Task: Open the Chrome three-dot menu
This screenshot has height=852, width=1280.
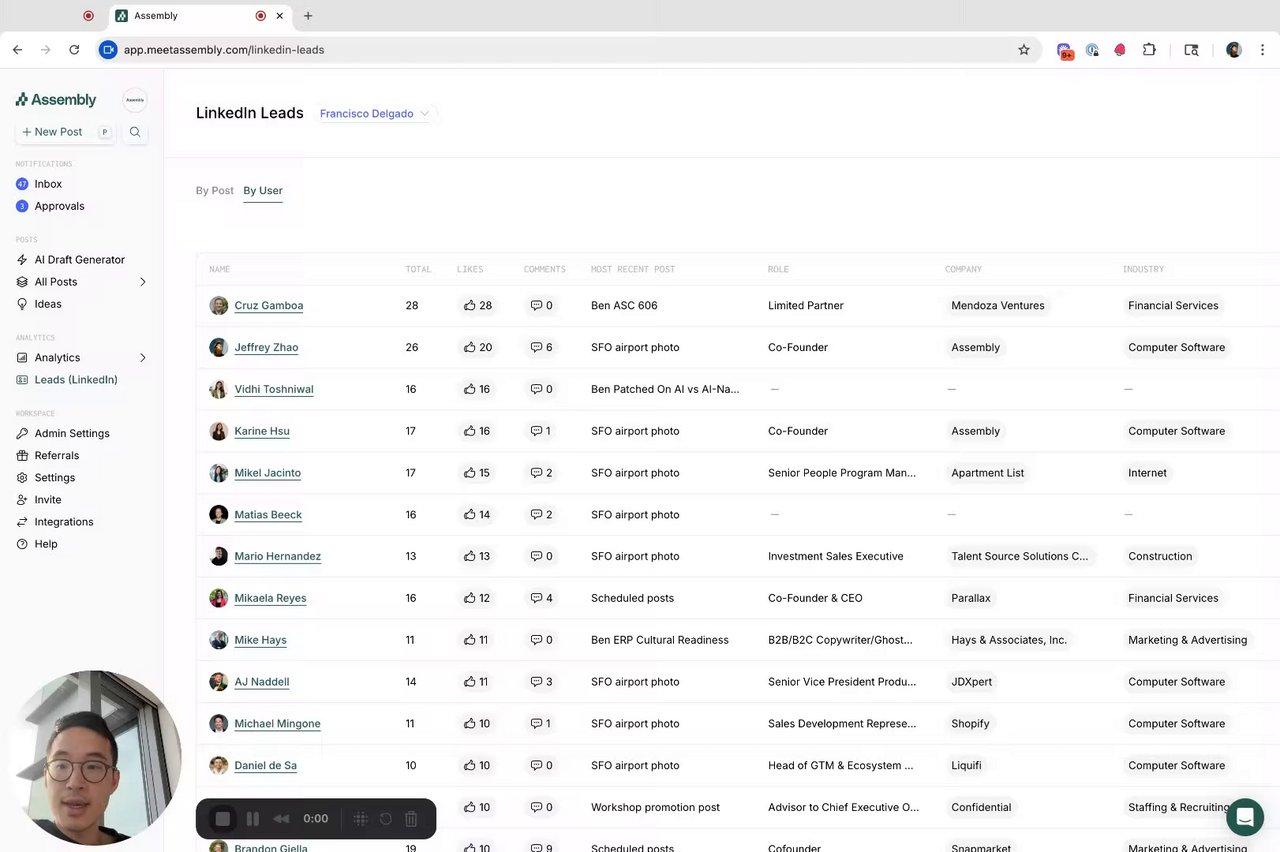Action: point(1264,50)
